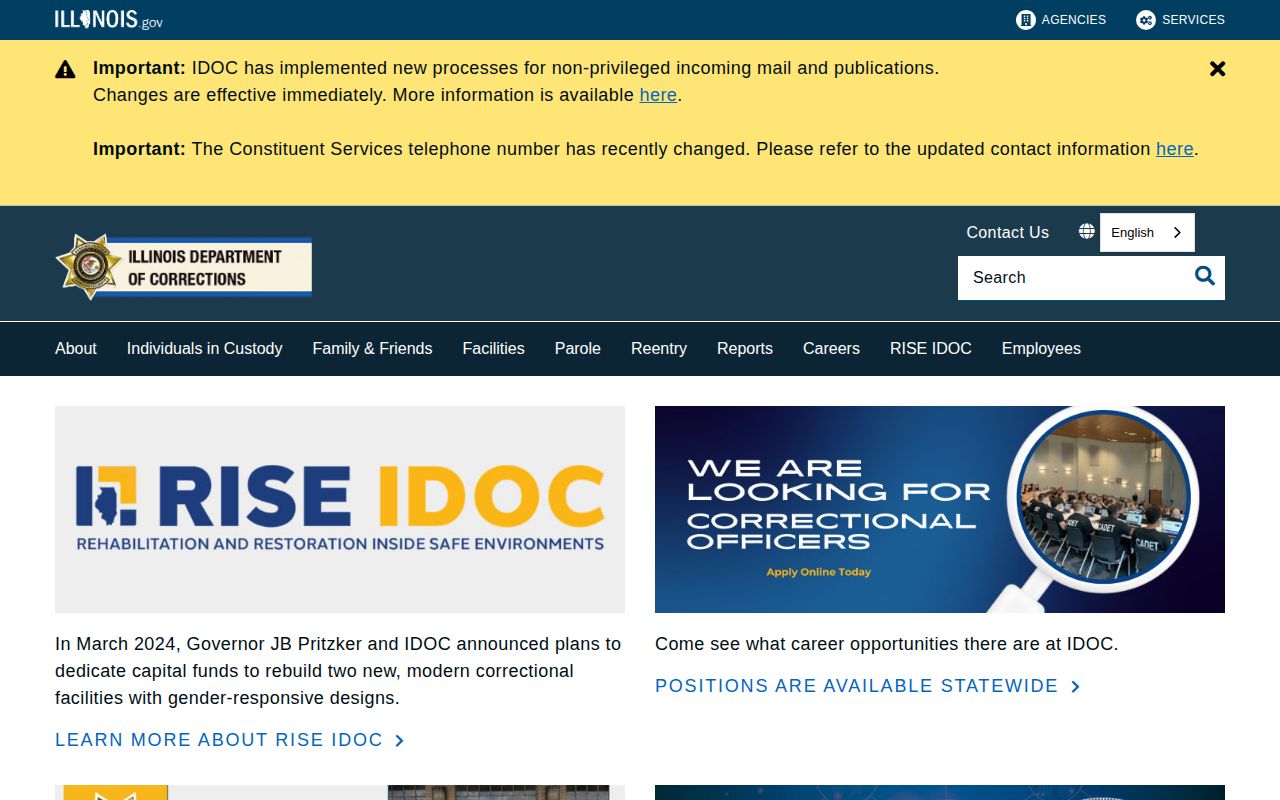Viewport: 1280px width, 800px height.
Task: Click the Agencies building icon
Action: click(x=1025, y=20)
